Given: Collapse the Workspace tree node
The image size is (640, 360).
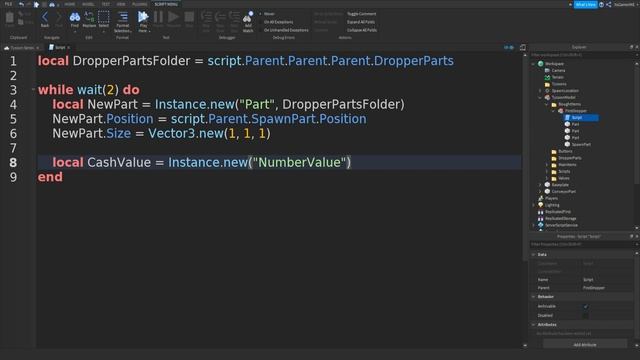Looking at the screenshot, I should click(x=533, y=64).
